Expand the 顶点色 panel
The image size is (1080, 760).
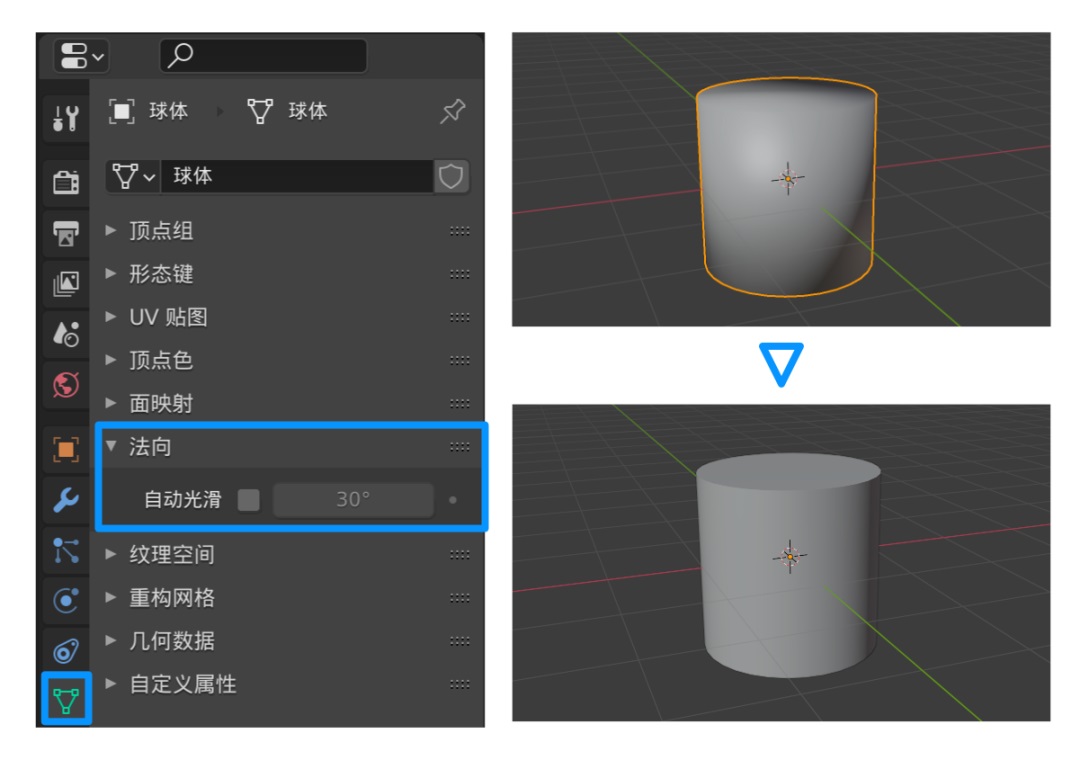pos(111,360)
